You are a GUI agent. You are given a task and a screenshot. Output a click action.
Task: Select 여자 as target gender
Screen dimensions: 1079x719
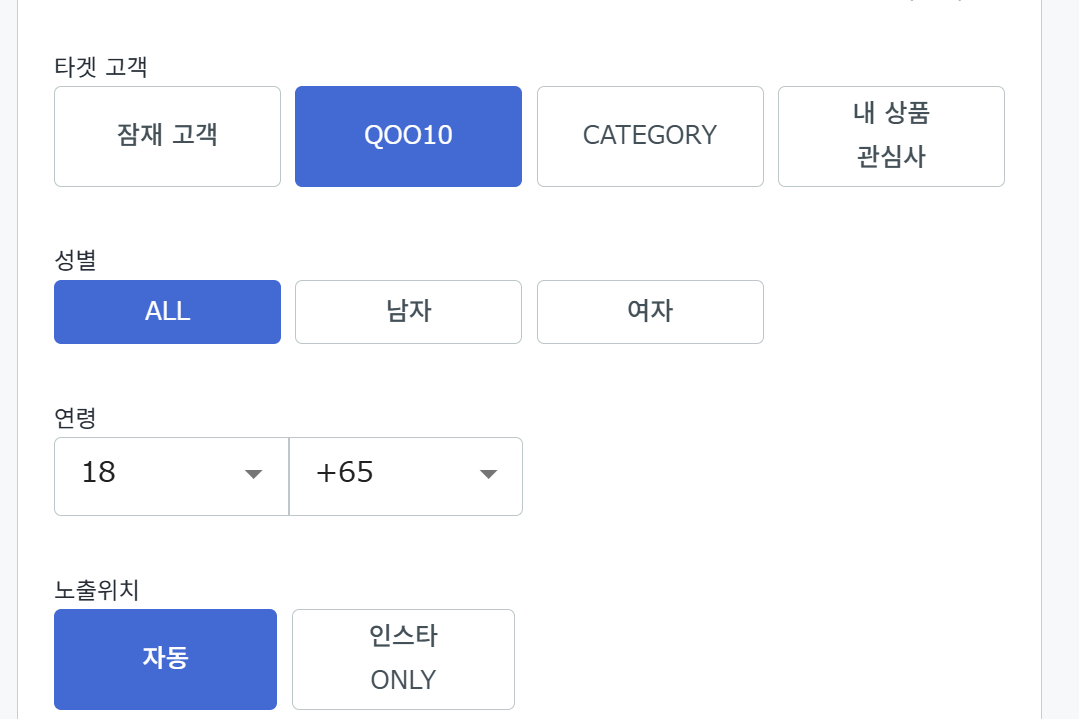tap(650, 311)
